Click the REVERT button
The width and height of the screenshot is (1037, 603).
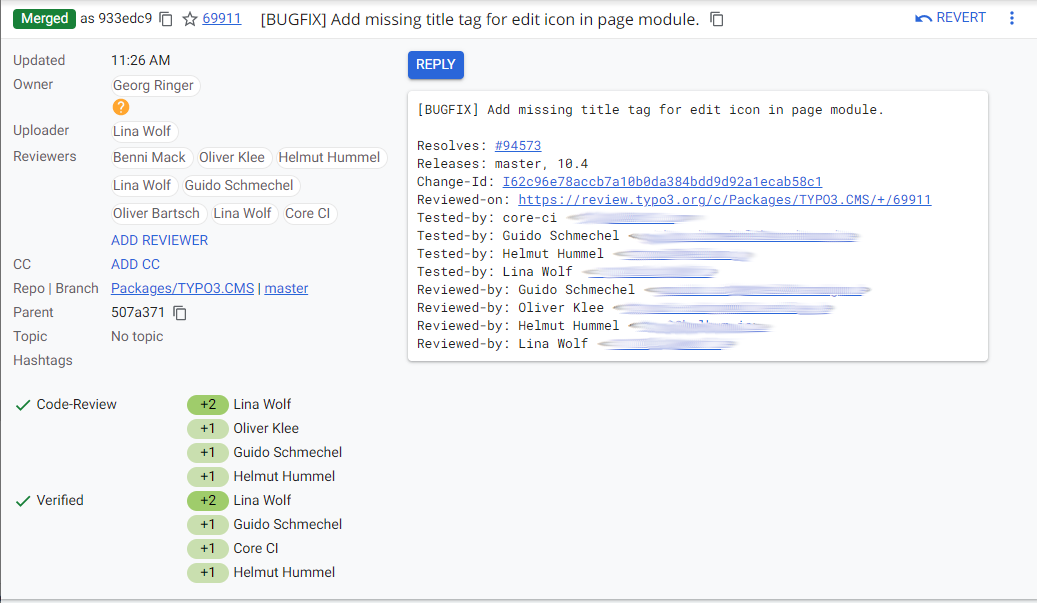click(950, 18)
